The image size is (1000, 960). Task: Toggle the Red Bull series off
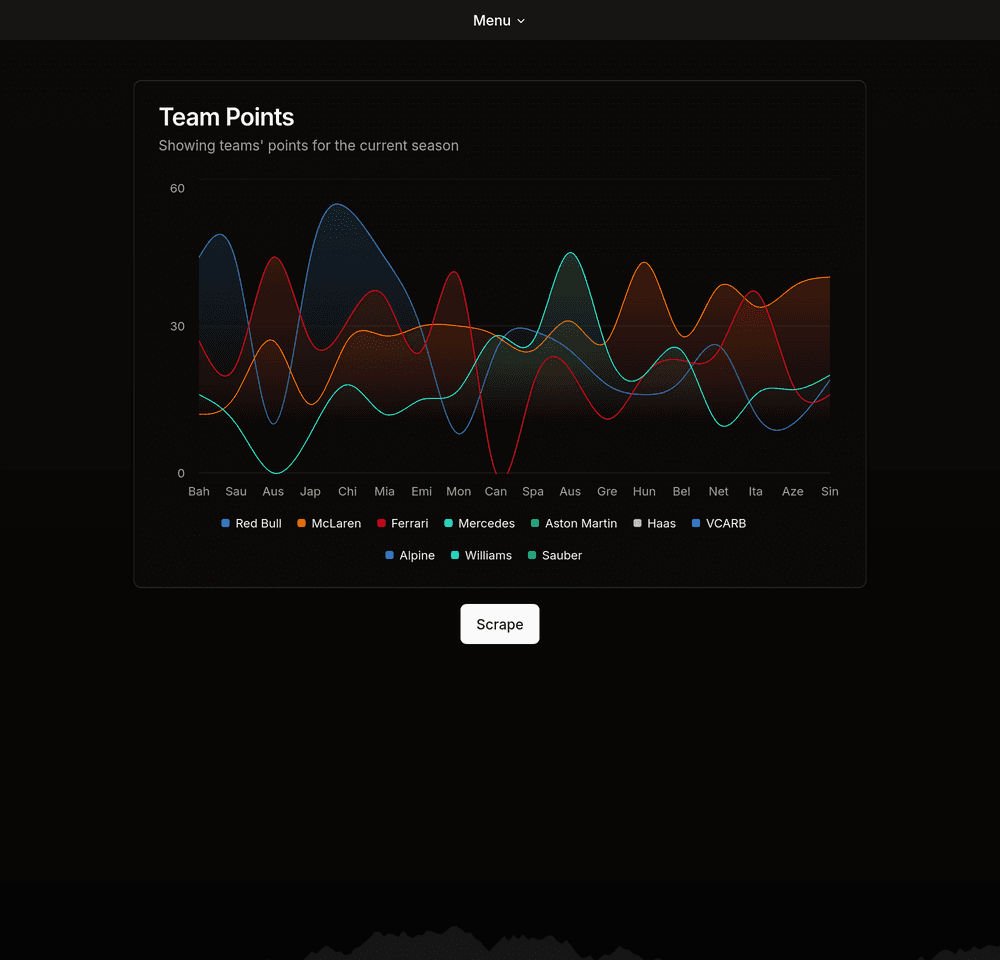point(251,523)
